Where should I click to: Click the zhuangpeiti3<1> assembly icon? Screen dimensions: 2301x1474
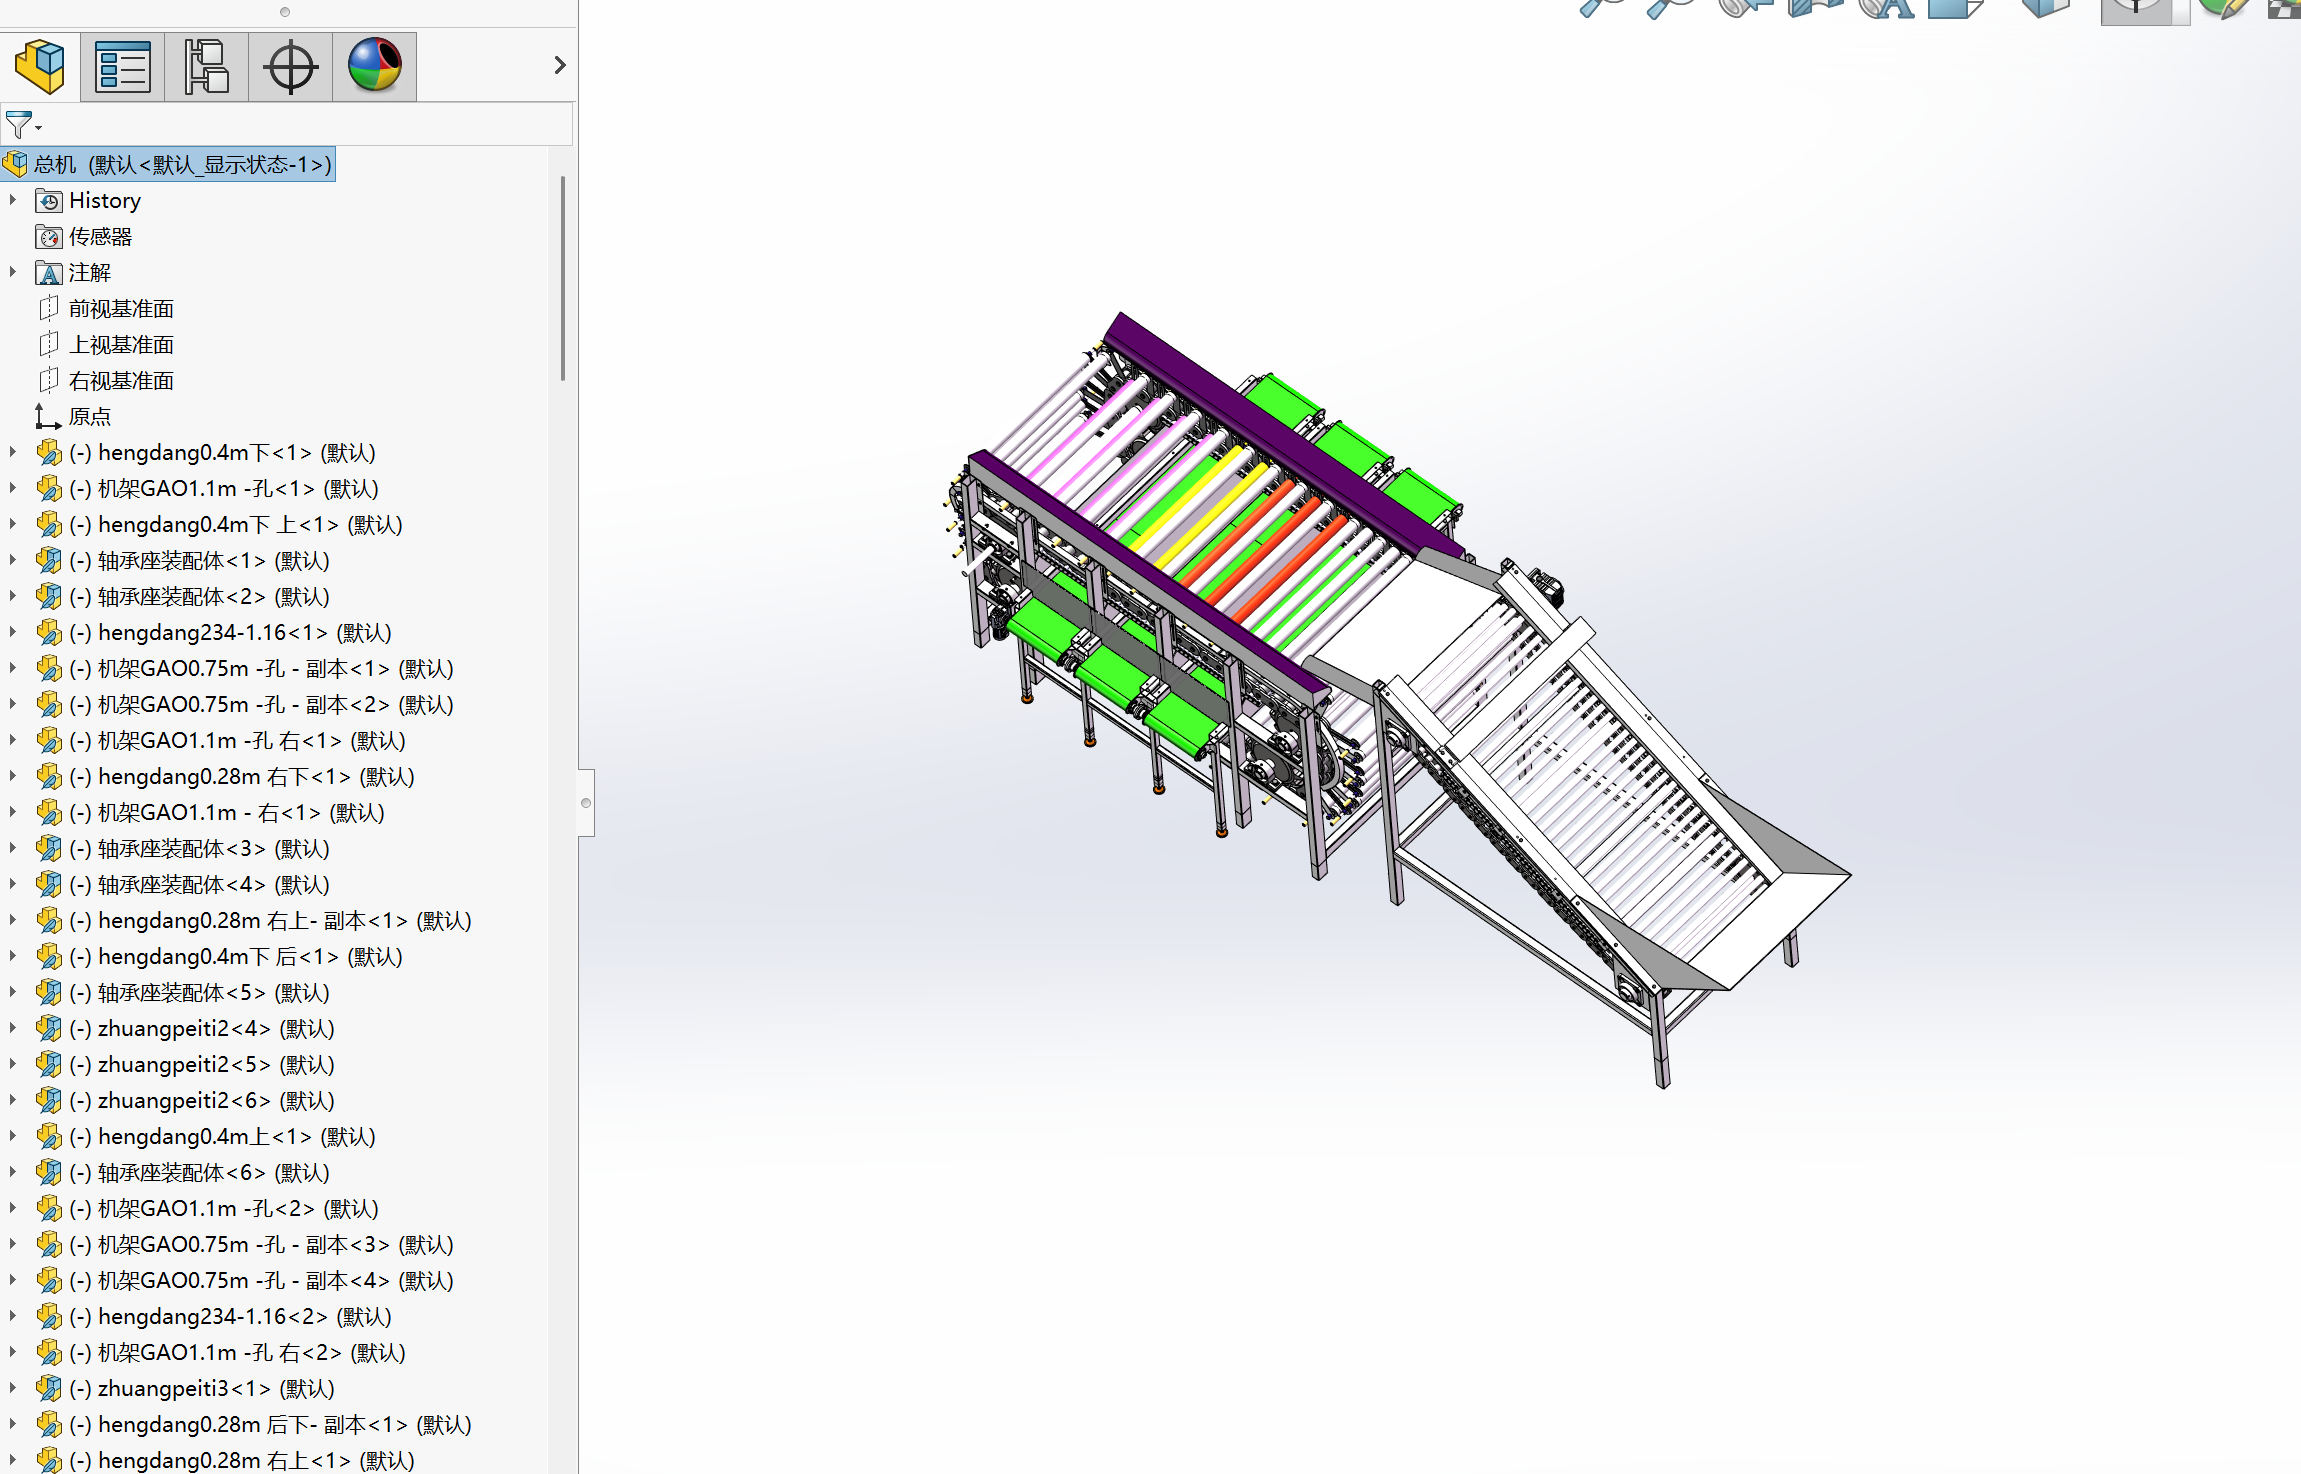[x=49, y=1389]
